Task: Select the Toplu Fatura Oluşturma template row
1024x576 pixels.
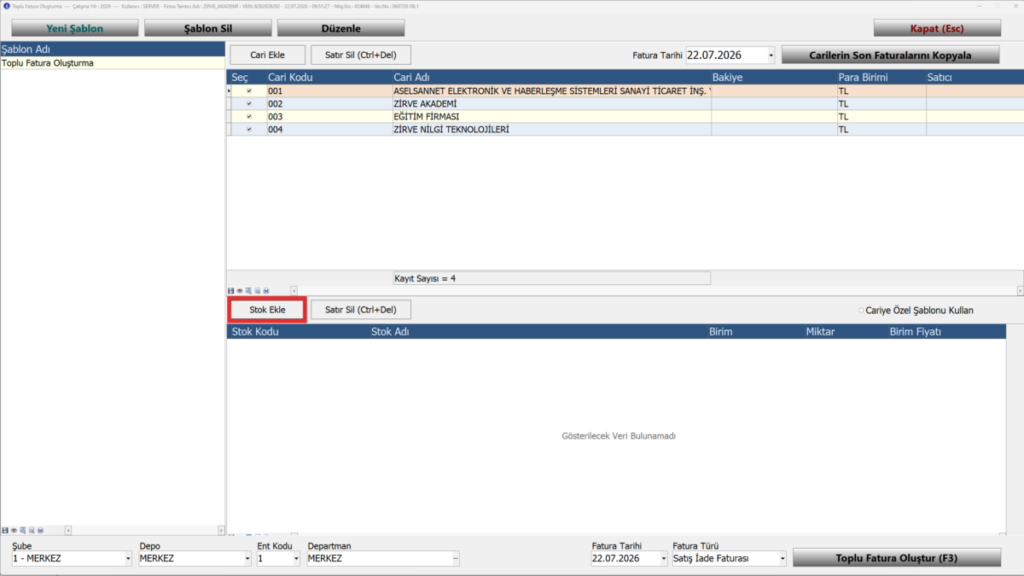Action: [112, 63]
